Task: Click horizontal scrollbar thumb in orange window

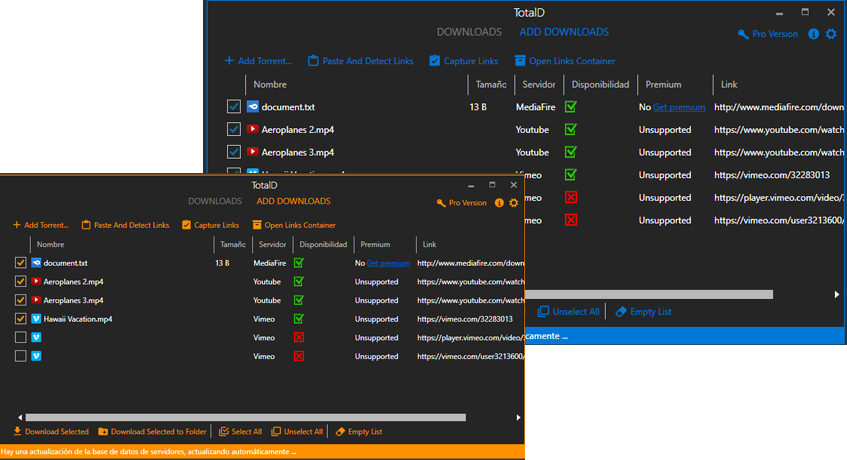Action: click(x=246, y=417)
